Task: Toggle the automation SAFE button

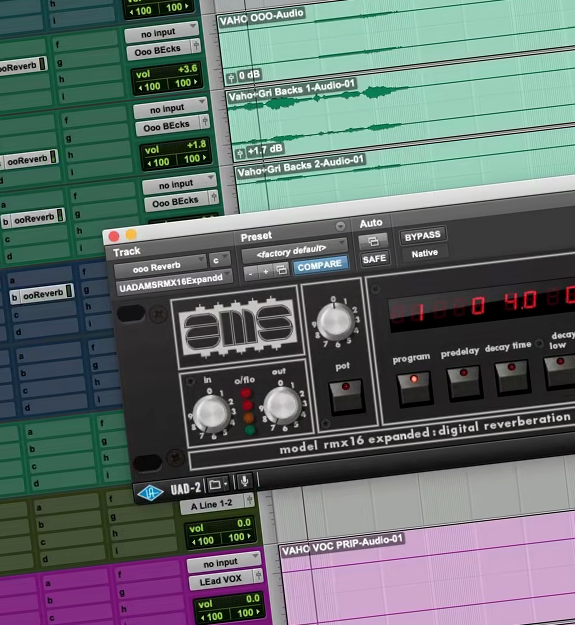Action: [x=374, y=259]
